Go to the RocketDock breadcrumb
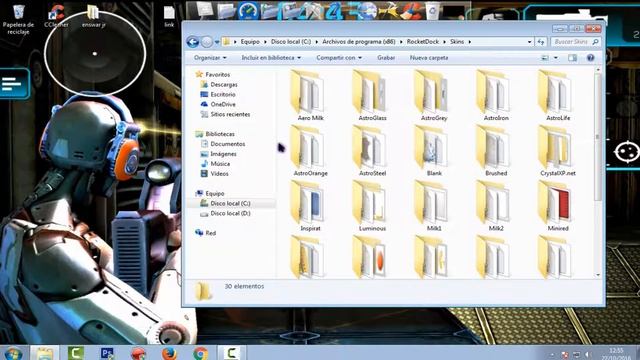 (422, 42)
